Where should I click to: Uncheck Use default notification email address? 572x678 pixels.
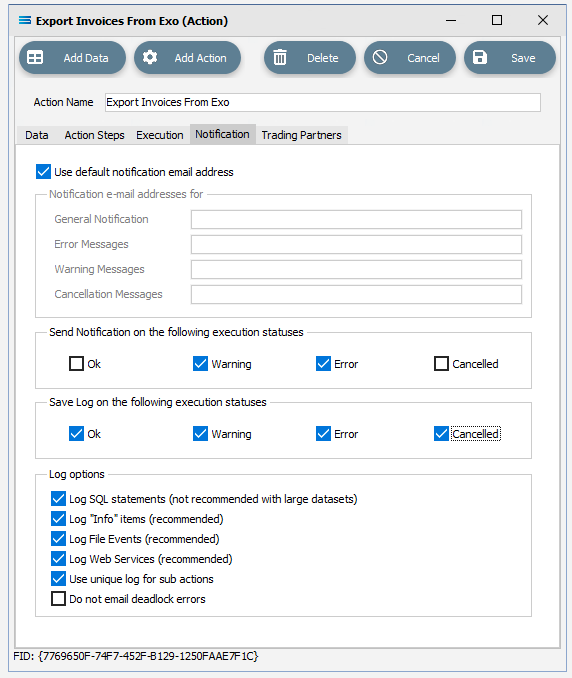pyautogui.click(x=43, y=172)
